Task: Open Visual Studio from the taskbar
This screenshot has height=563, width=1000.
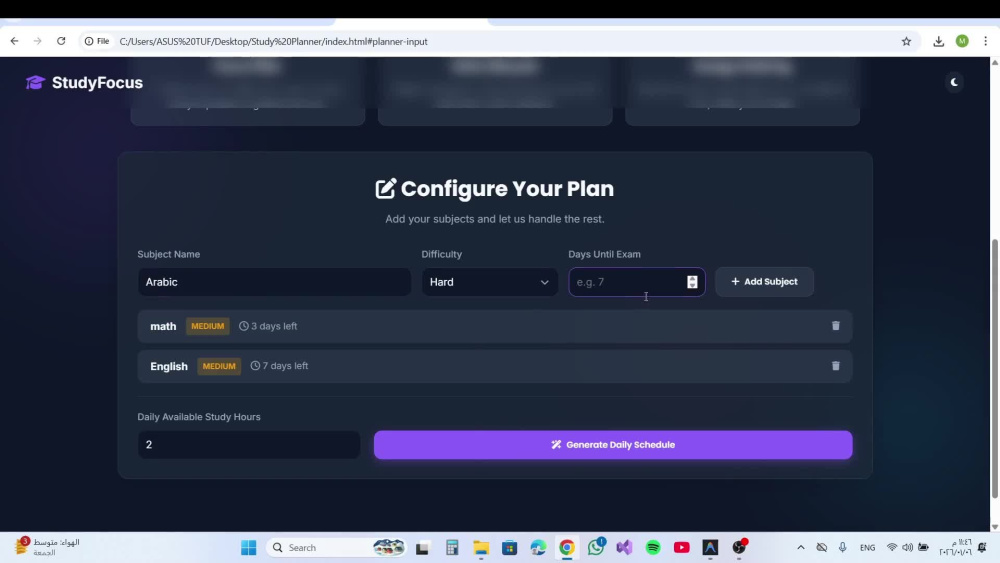Action: click(x=624, y=547)
